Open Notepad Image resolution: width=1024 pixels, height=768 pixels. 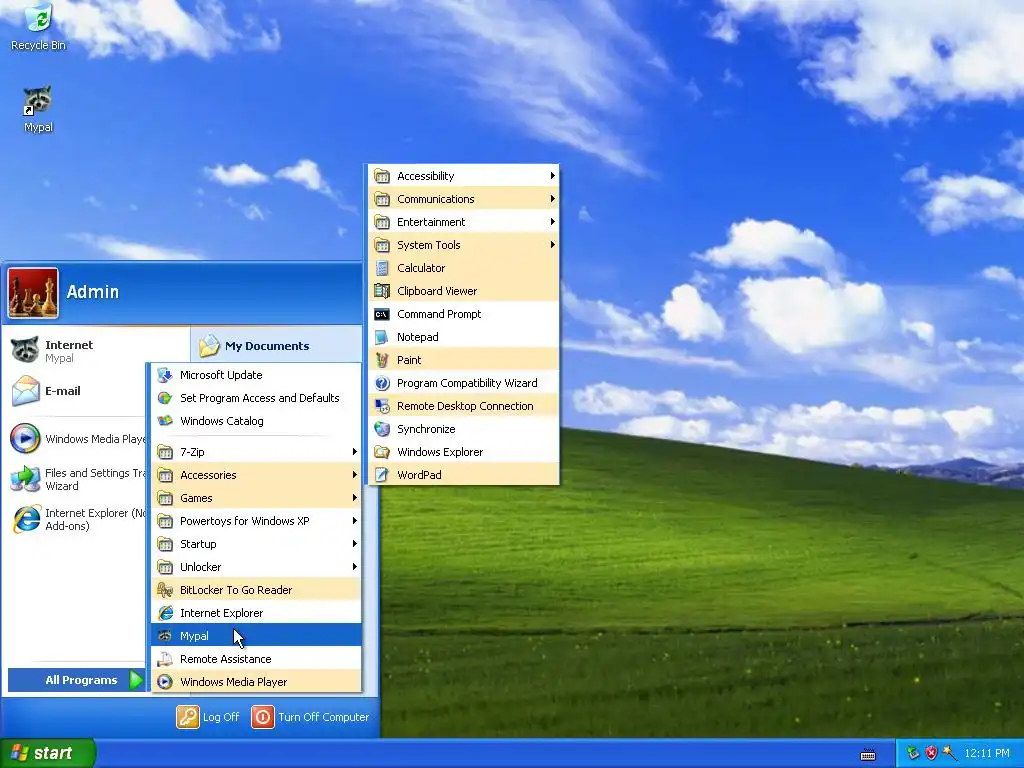(464, 337)
